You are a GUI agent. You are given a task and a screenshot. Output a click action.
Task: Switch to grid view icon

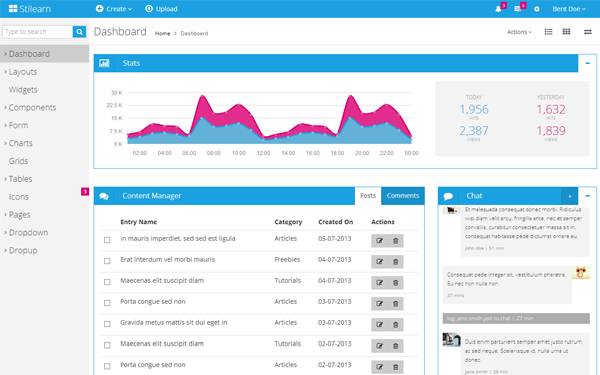(x=566, y=32)
